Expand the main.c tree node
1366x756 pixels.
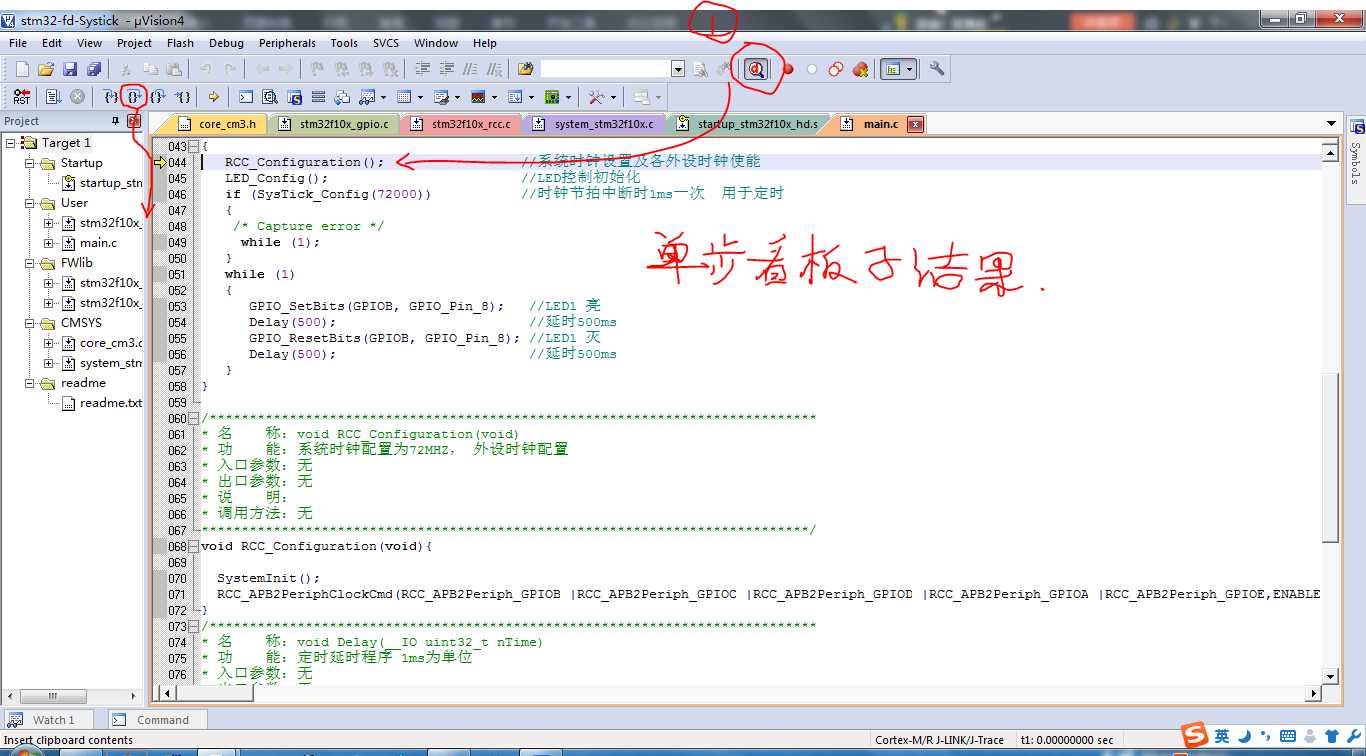49,243
